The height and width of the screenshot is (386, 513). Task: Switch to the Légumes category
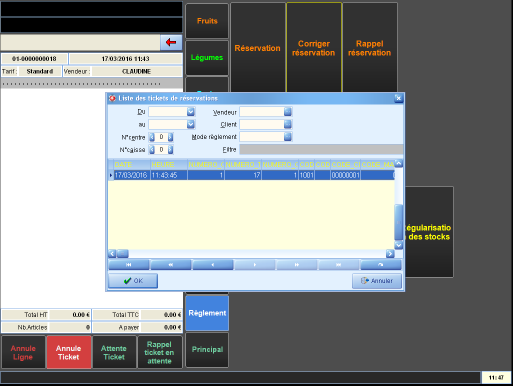point(207,58)
